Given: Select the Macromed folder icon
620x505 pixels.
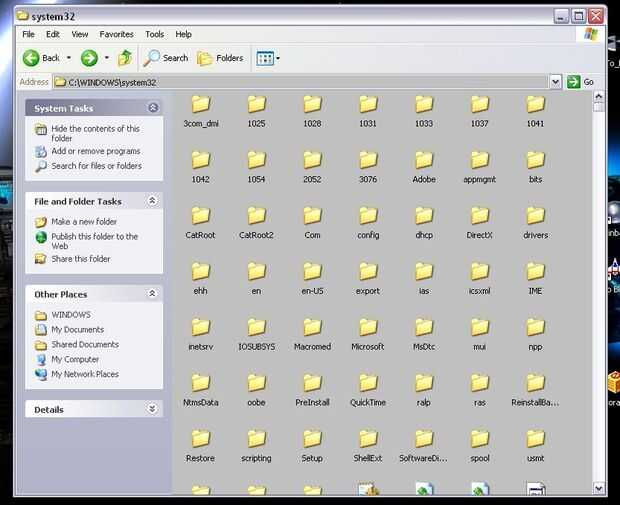Looking at the screenshot, I should coord(312,327).
